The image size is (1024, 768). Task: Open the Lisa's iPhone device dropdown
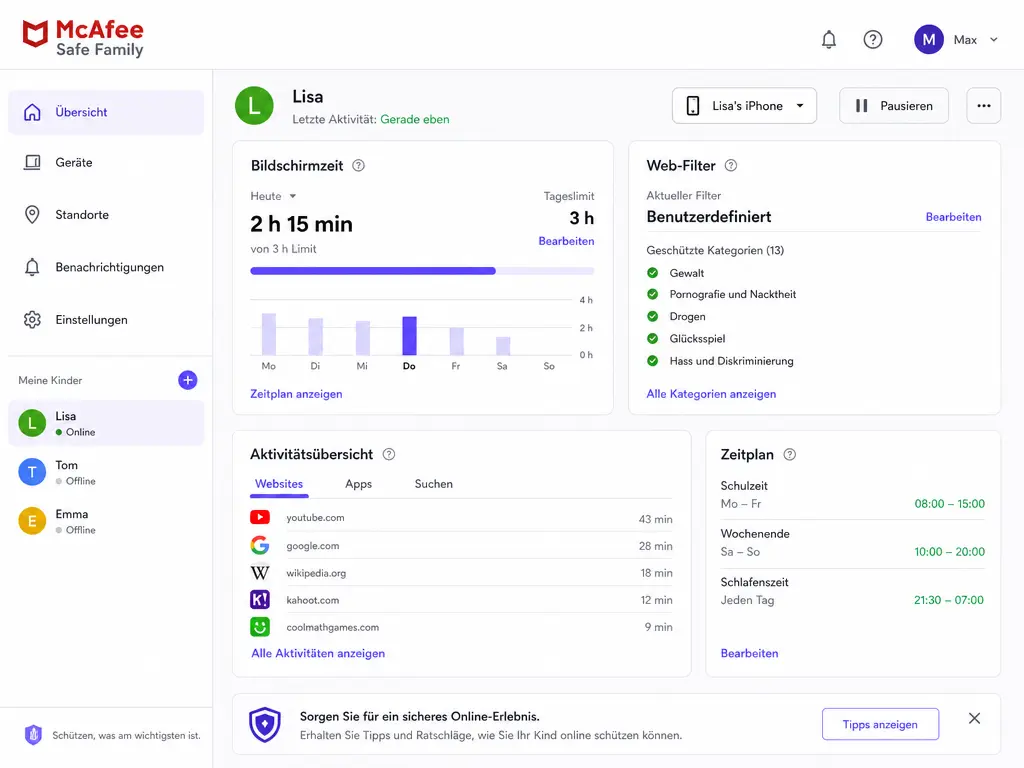[x=744, y=106]
